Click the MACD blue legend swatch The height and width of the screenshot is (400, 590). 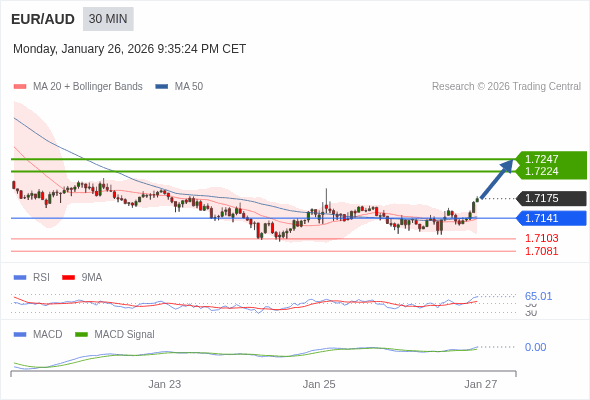(20, 335)
